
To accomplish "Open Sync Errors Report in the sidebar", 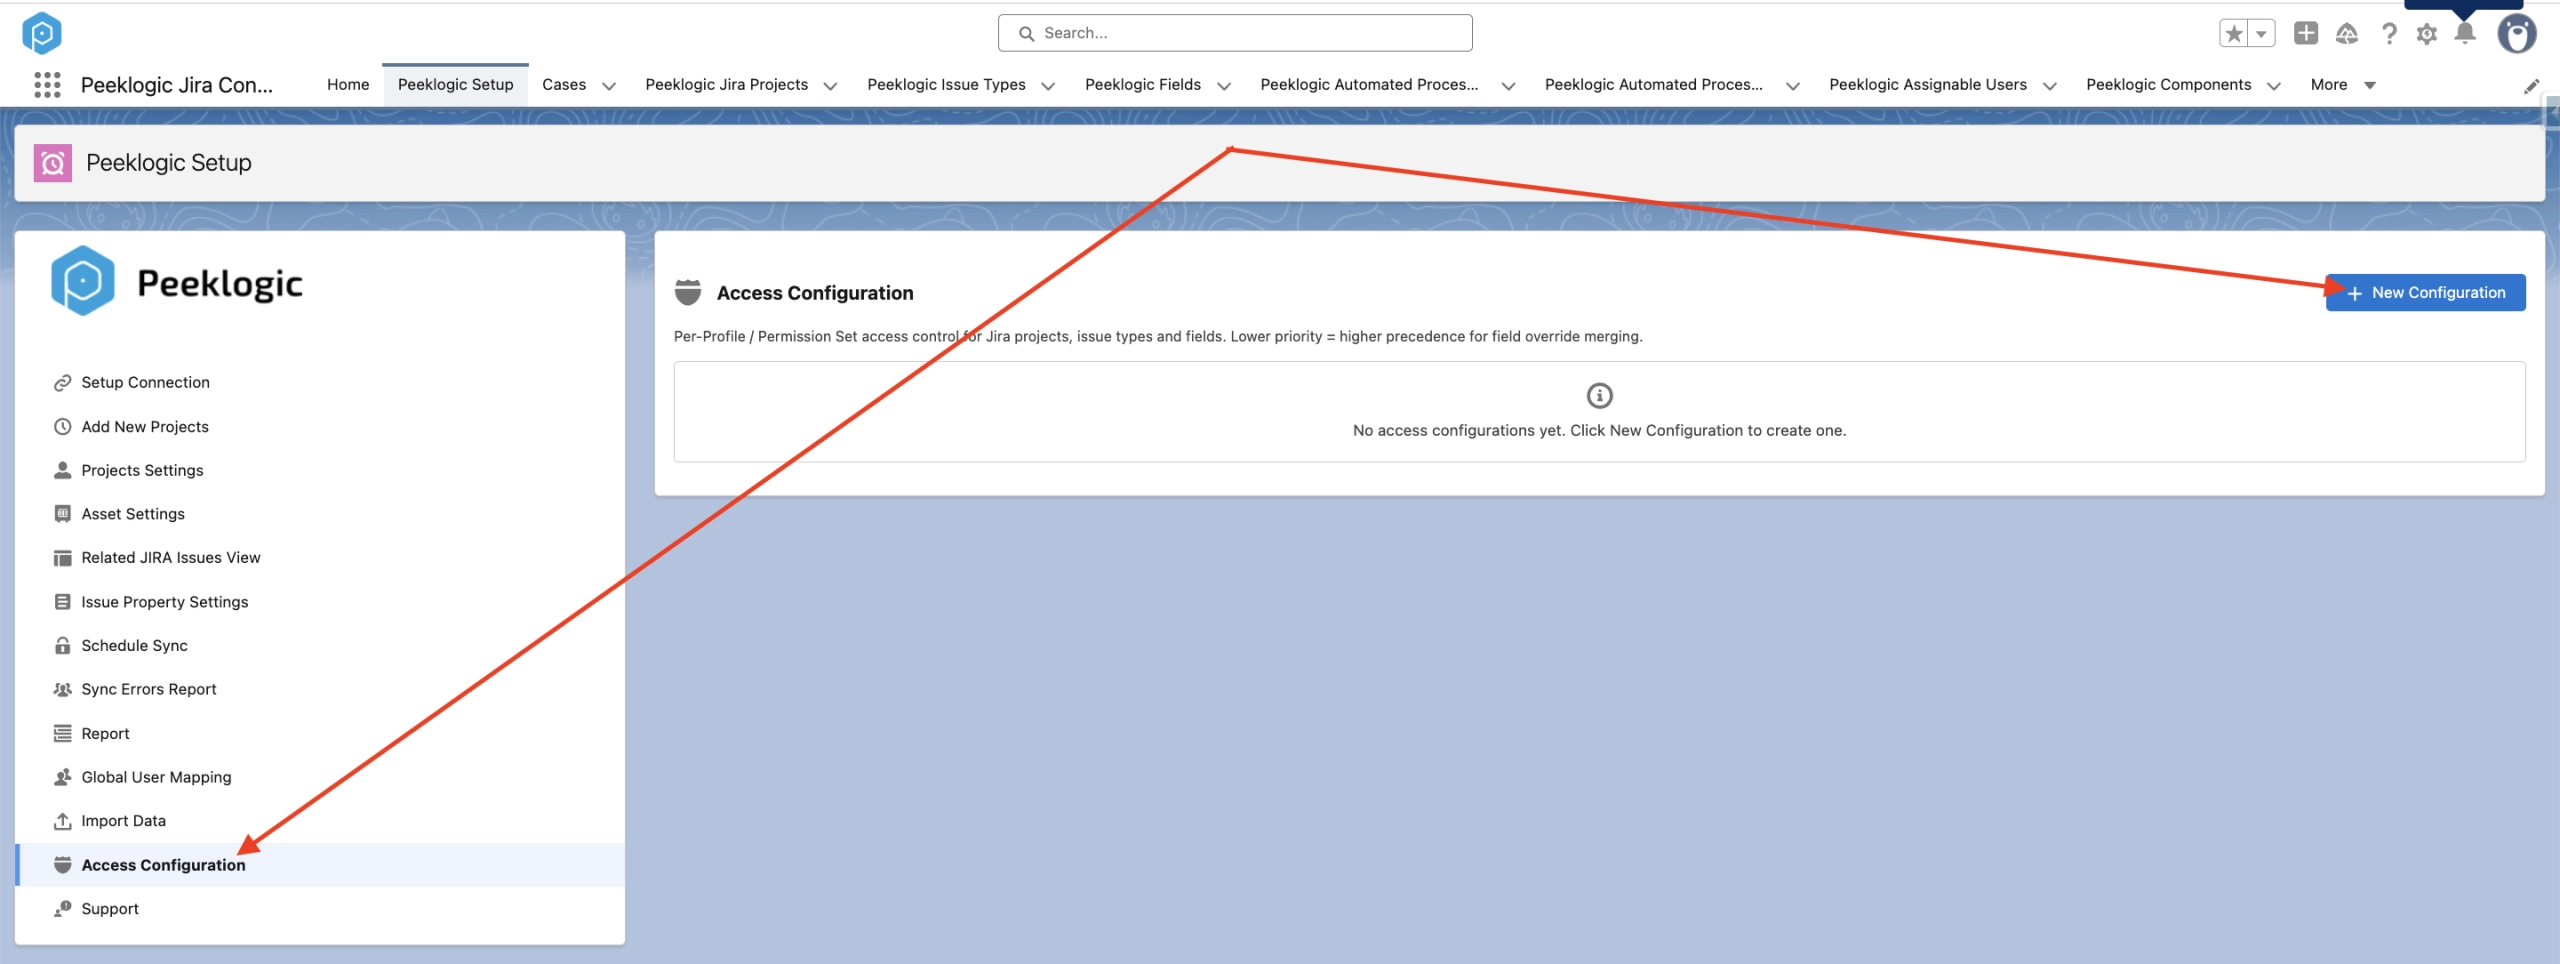I will [148, 689].
